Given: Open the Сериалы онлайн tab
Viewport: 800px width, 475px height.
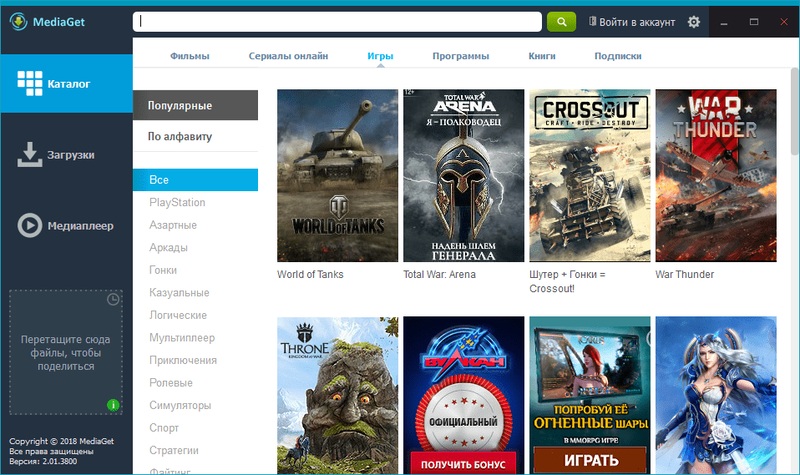Looking at the screenshot, I should (288, 57).
